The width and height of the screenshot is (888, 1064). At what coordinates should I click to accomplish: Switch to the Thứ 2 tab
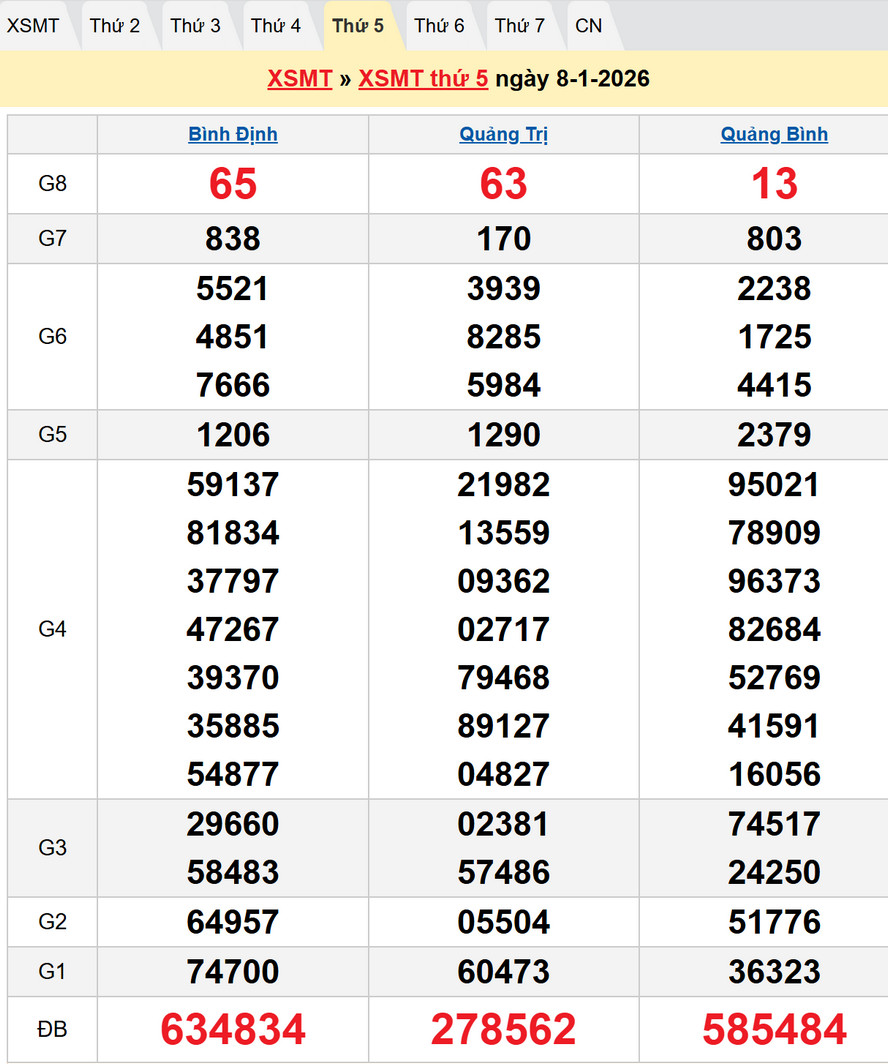click(x=115, y=26)
